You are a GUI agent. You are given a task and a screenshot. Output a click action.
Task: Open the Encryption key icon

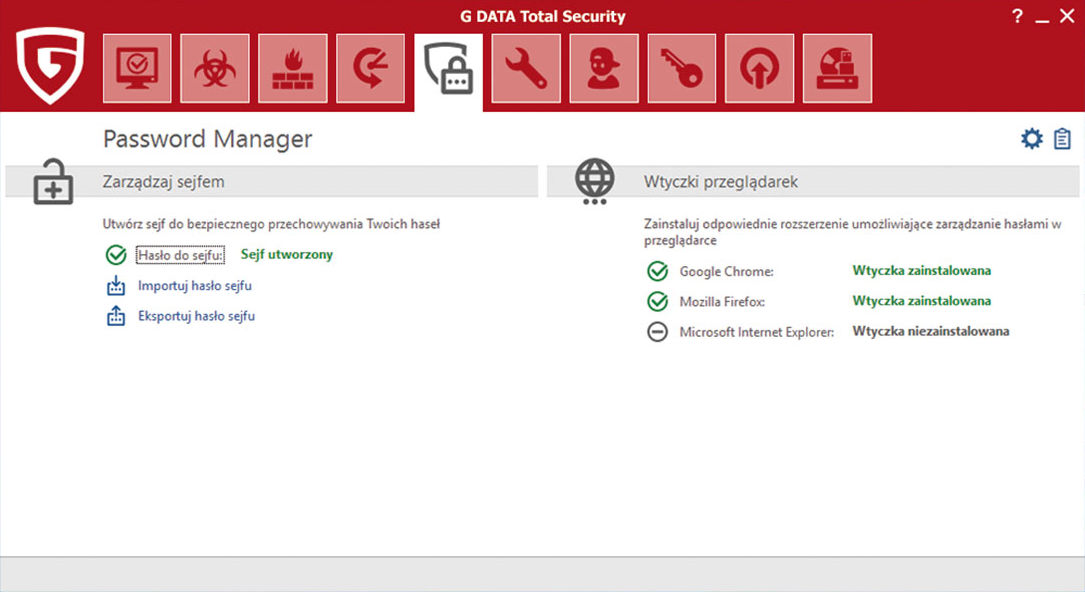(x=682, y=68)
